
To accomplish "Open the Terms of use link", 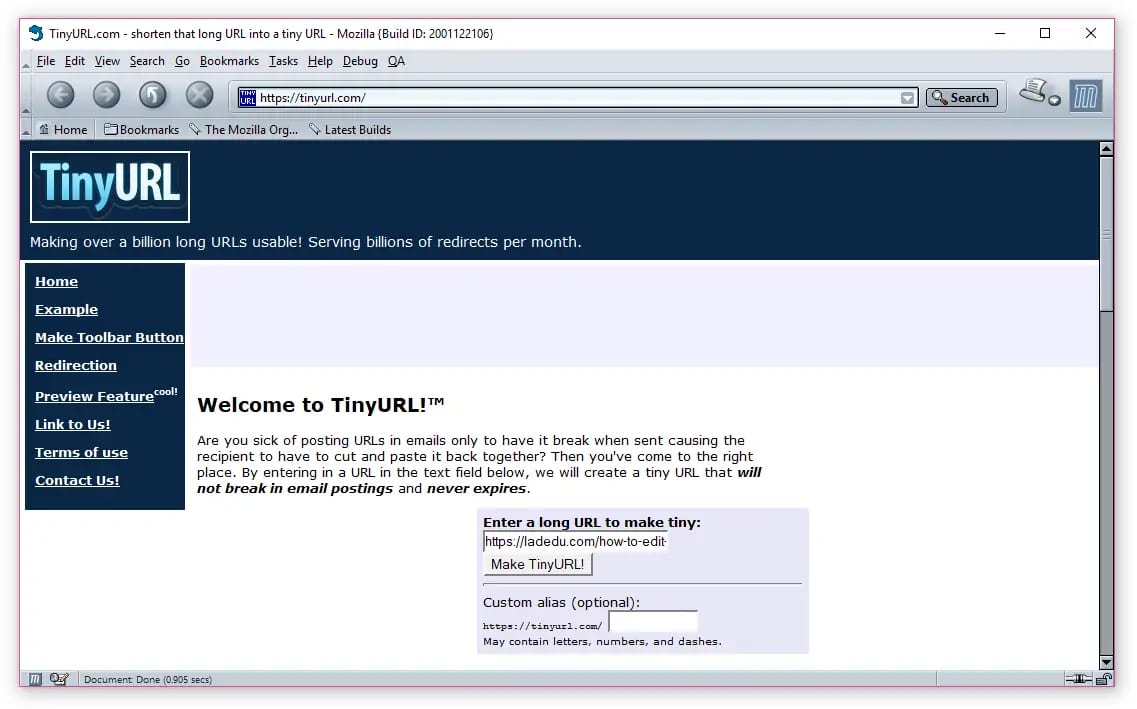I will coord(81,453).
